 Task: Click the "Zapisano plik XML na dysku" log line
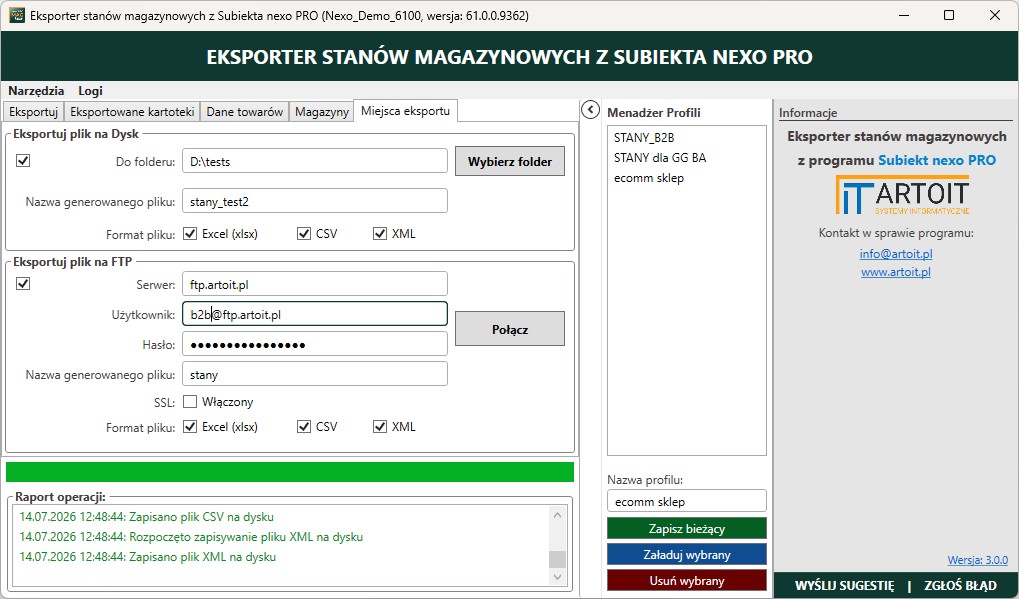pyautogui.click(x=148, y=557)
